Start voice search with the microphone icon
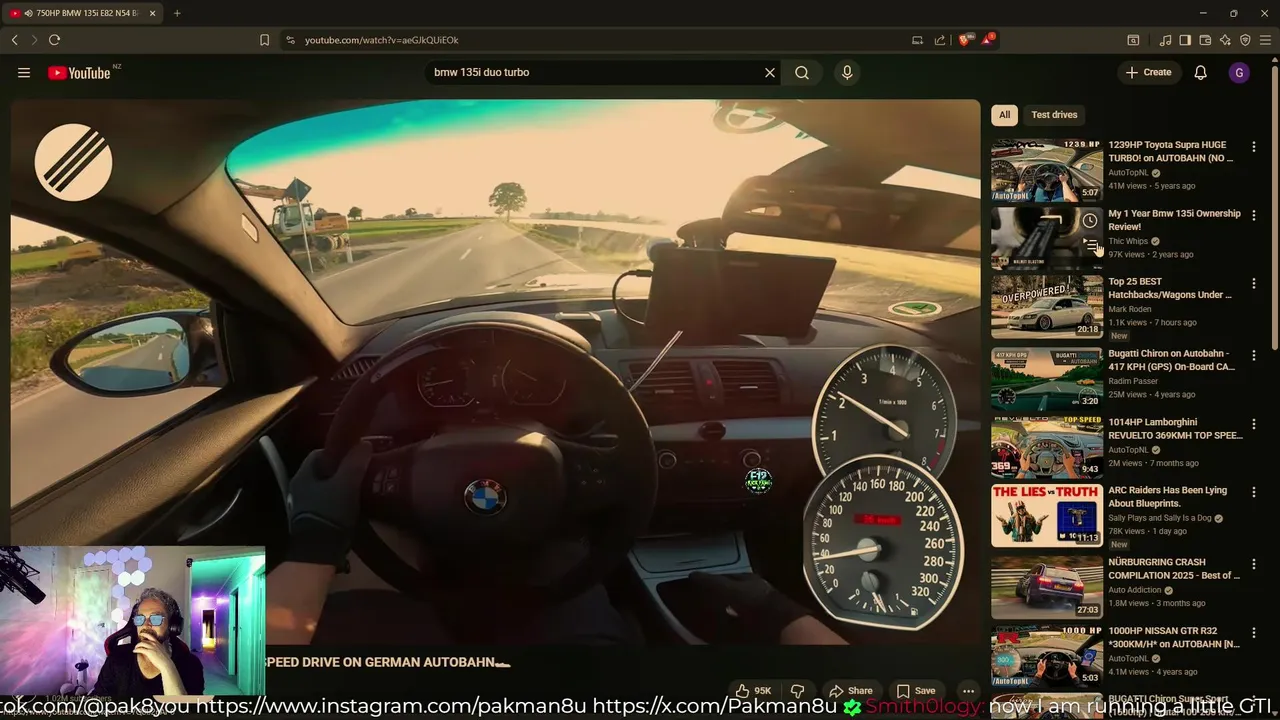This screenshot has height=720, width=1280. pyautogui.click(x=847, y=72)
